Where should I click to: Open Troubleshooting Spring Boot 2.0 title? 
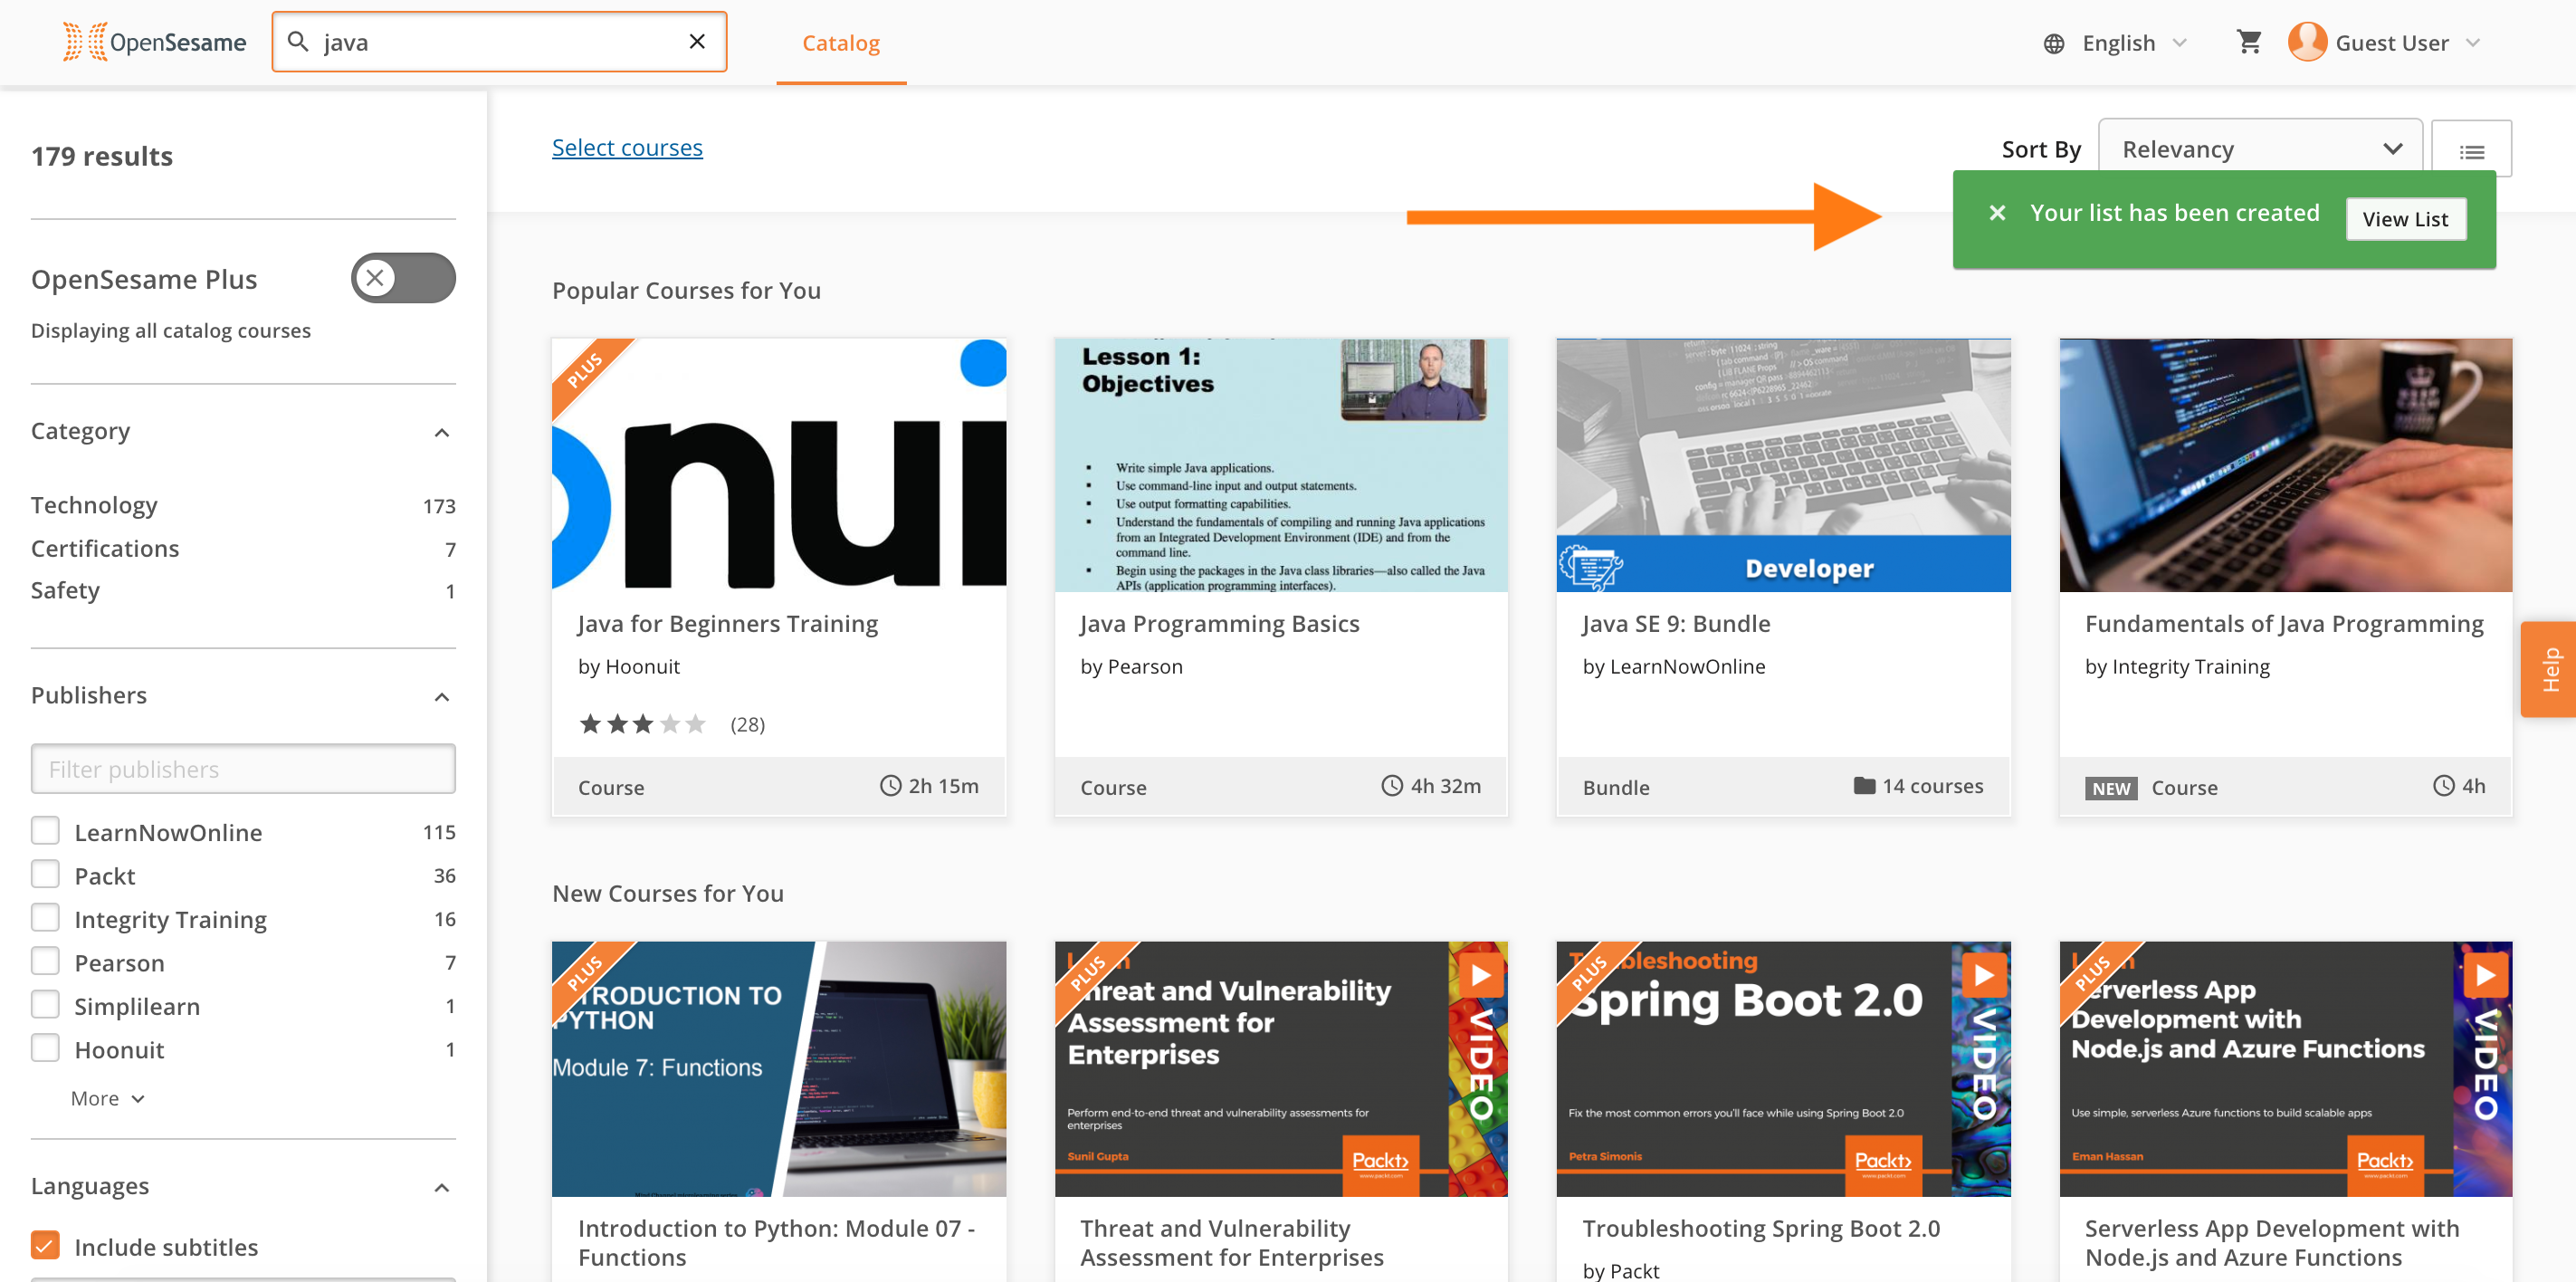(x=1761, y=1228)
